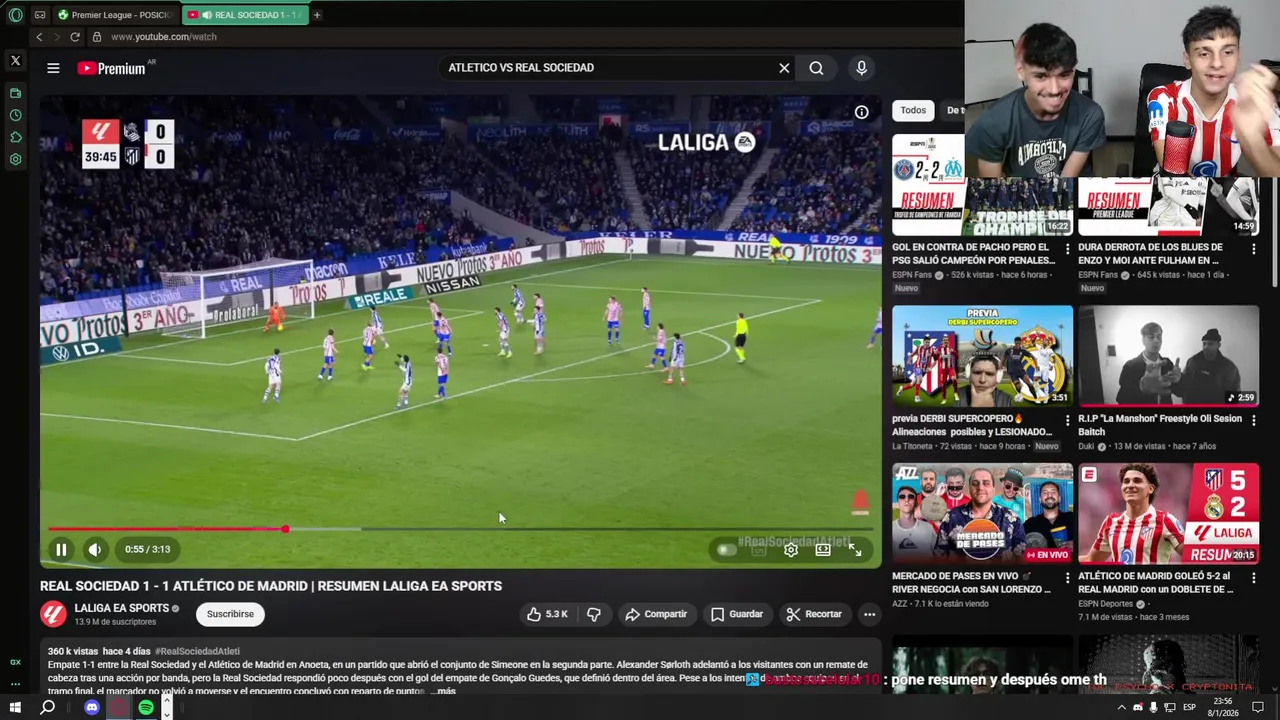
Task: Open options menu for MERCADO DE PASES video
Action: coord(1068,578)
